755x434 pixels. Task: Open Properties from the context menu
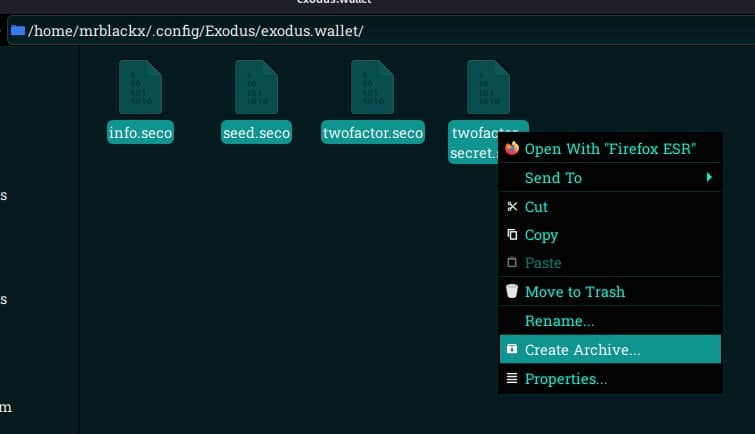[x=565, y=379]
